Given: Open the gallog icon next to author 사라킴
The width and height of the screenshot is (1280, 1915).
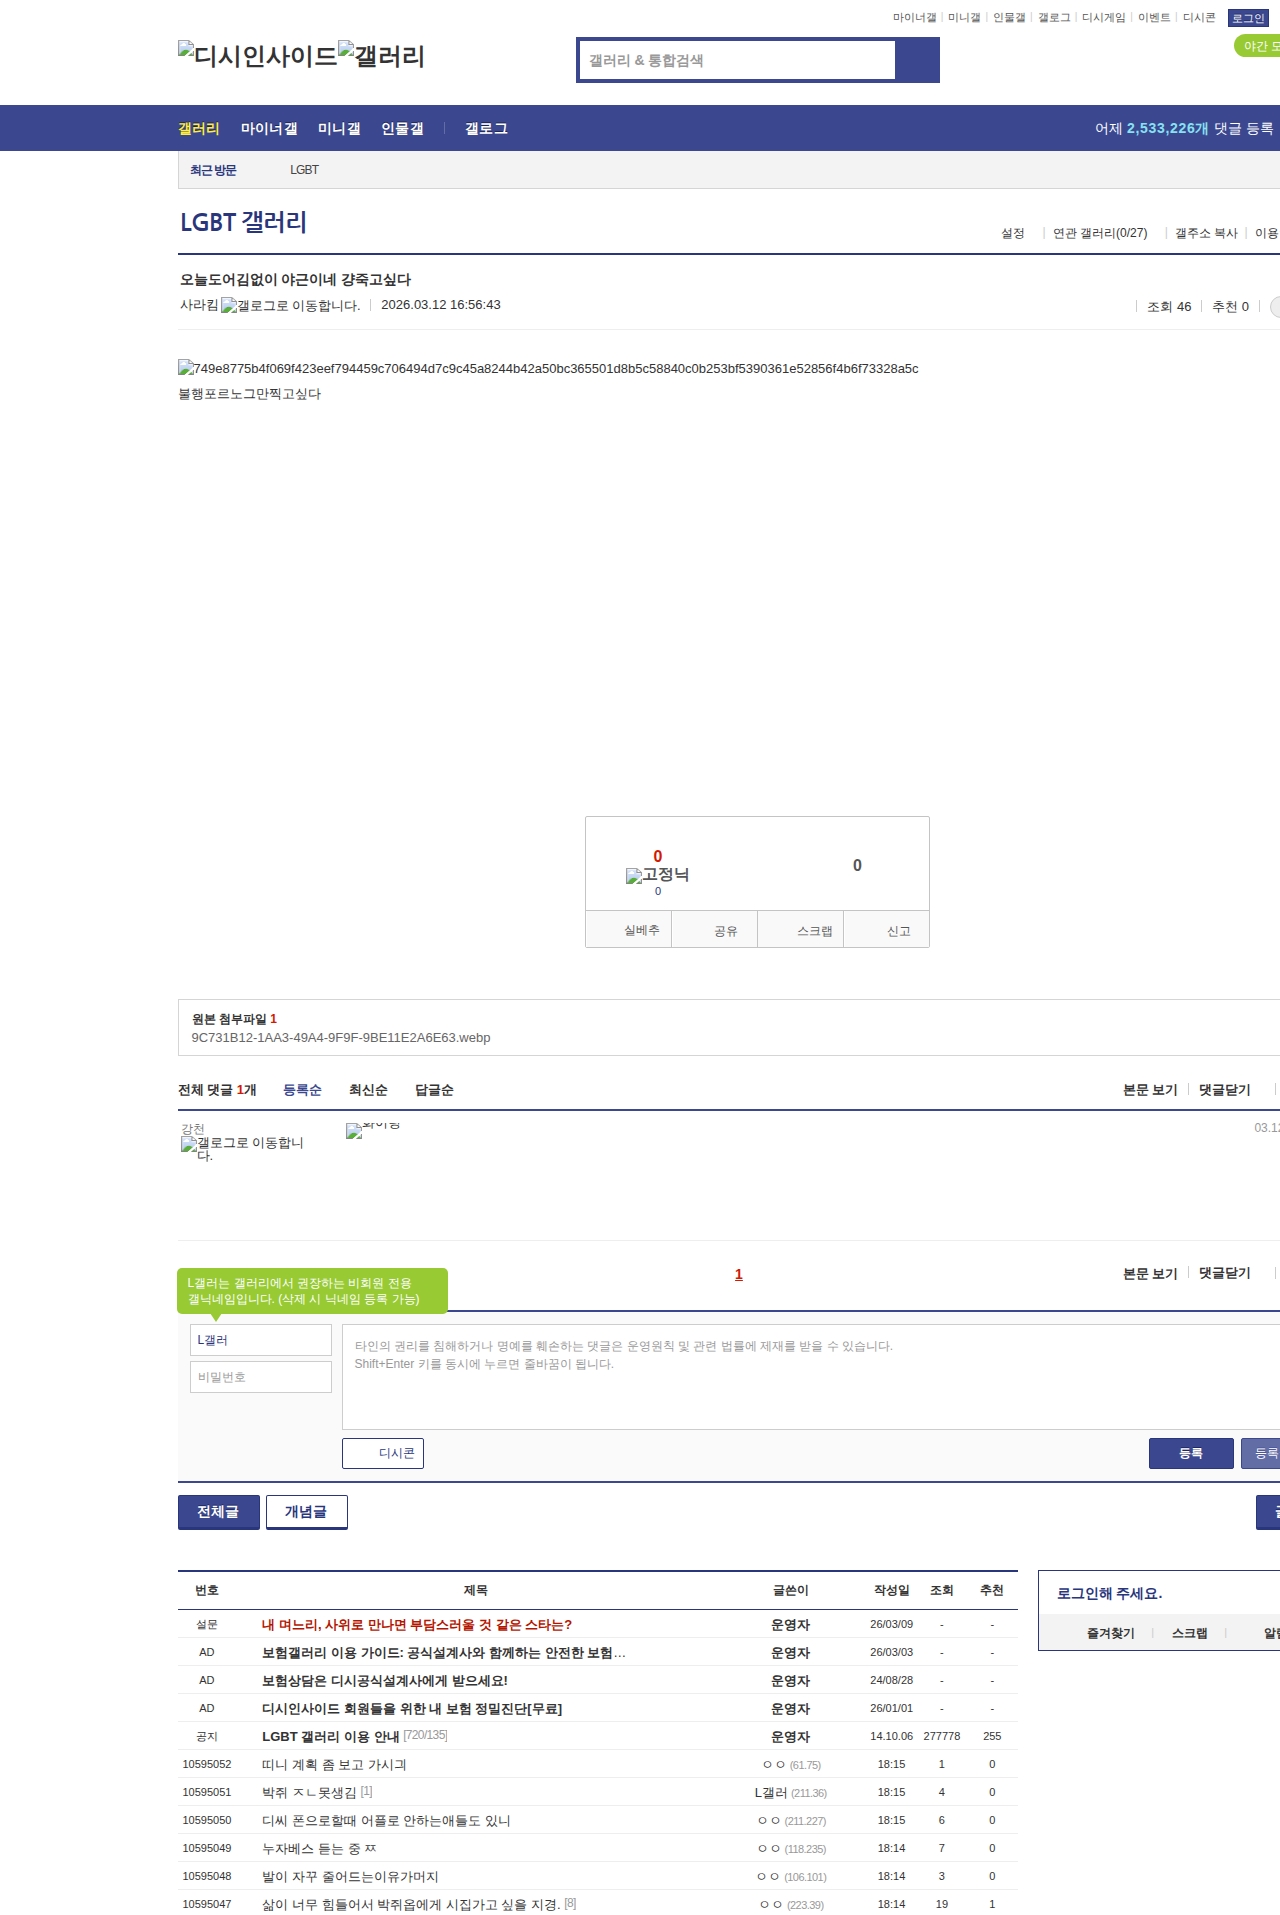Looking at the screenshot, I should (x=290, y=306).
